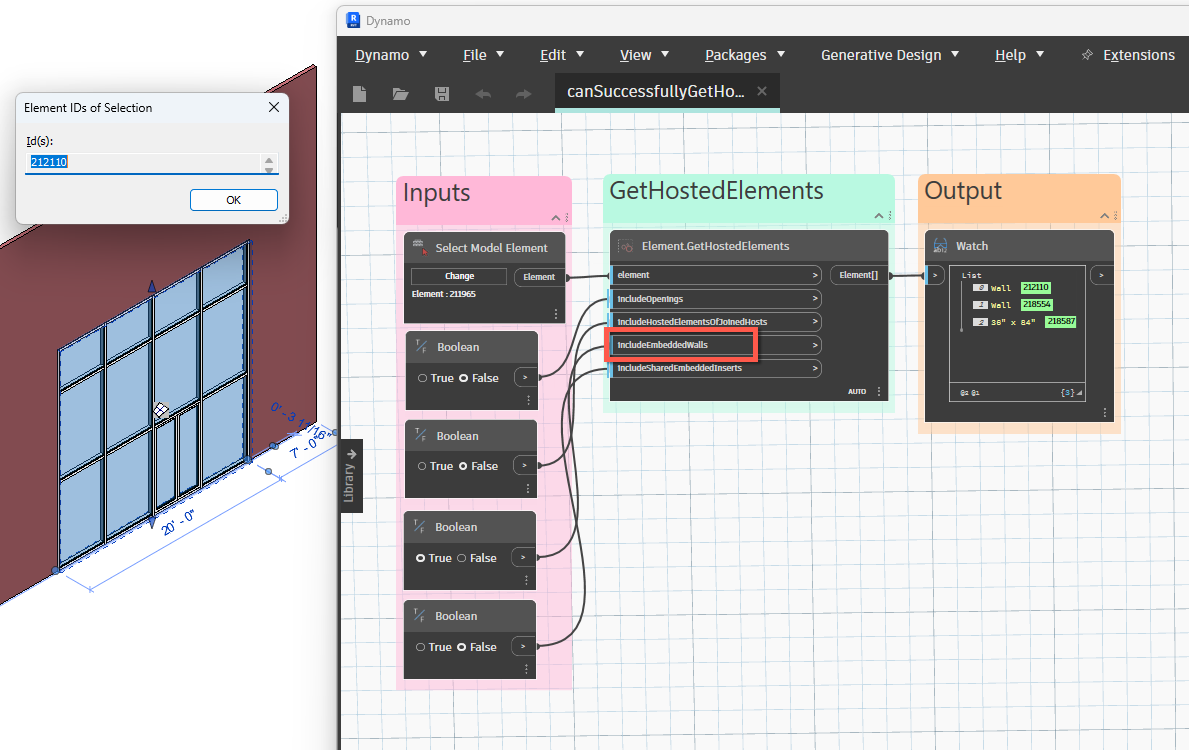Open the Dynamo menu
1189x750 pixels.
click(391, 55)
